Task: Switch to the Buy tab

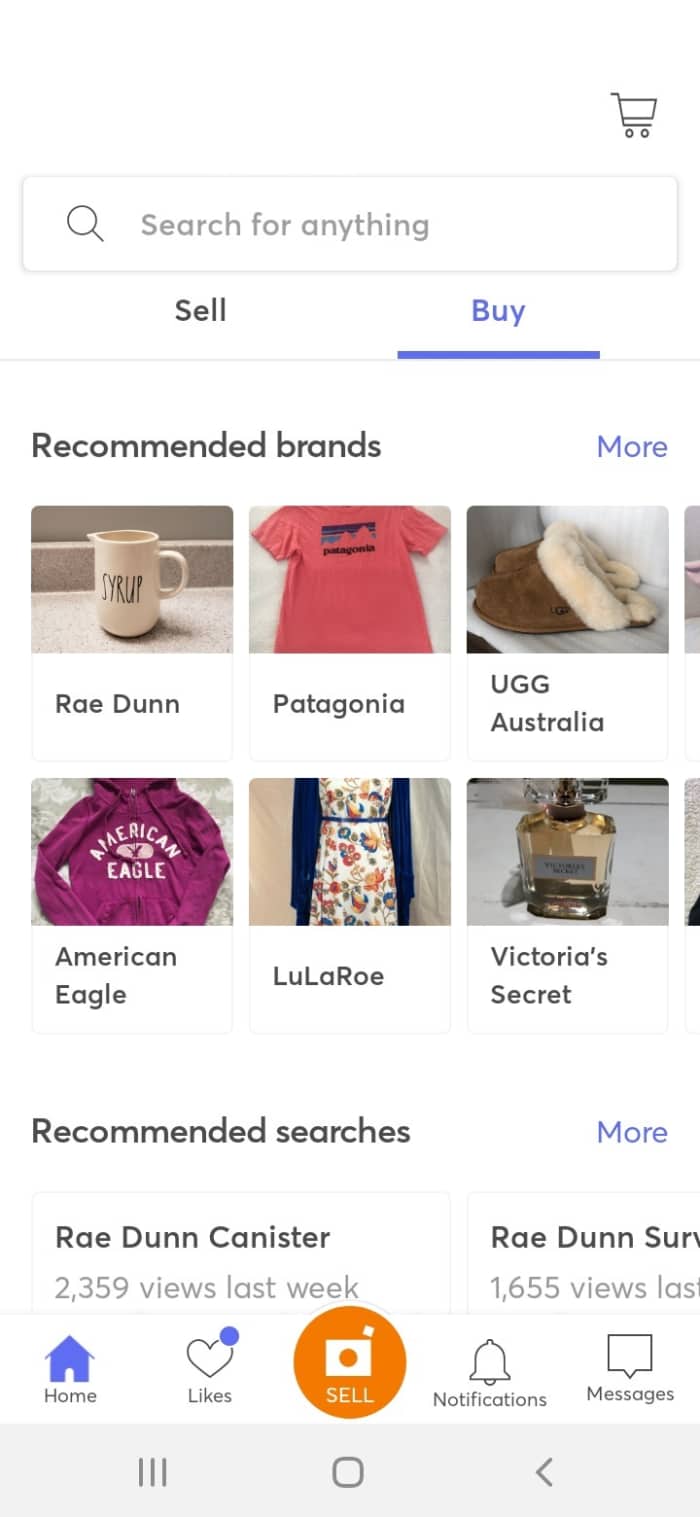Action: pos(497,311)
